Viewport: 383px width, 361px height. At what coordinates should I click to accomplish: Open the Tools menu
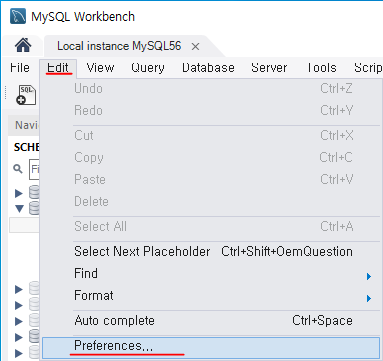(321, 68)
